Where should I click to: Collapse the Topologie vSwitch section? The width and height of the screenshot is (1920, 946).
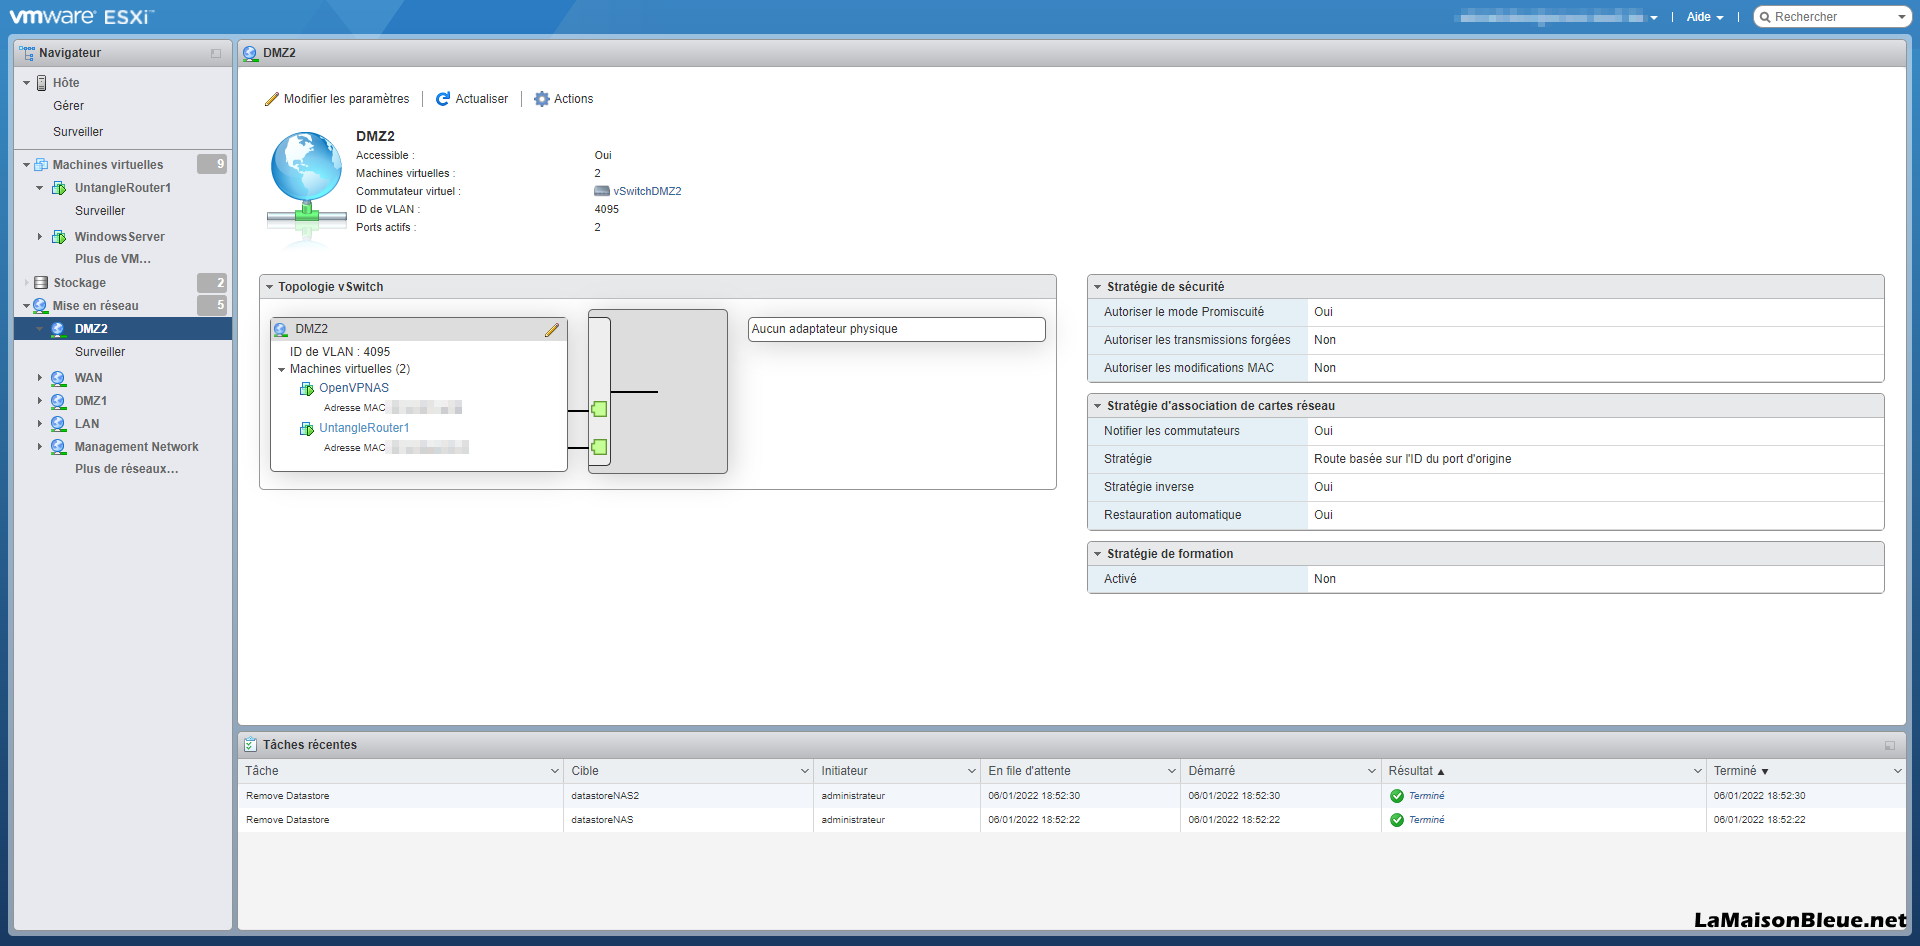[270, 287]
